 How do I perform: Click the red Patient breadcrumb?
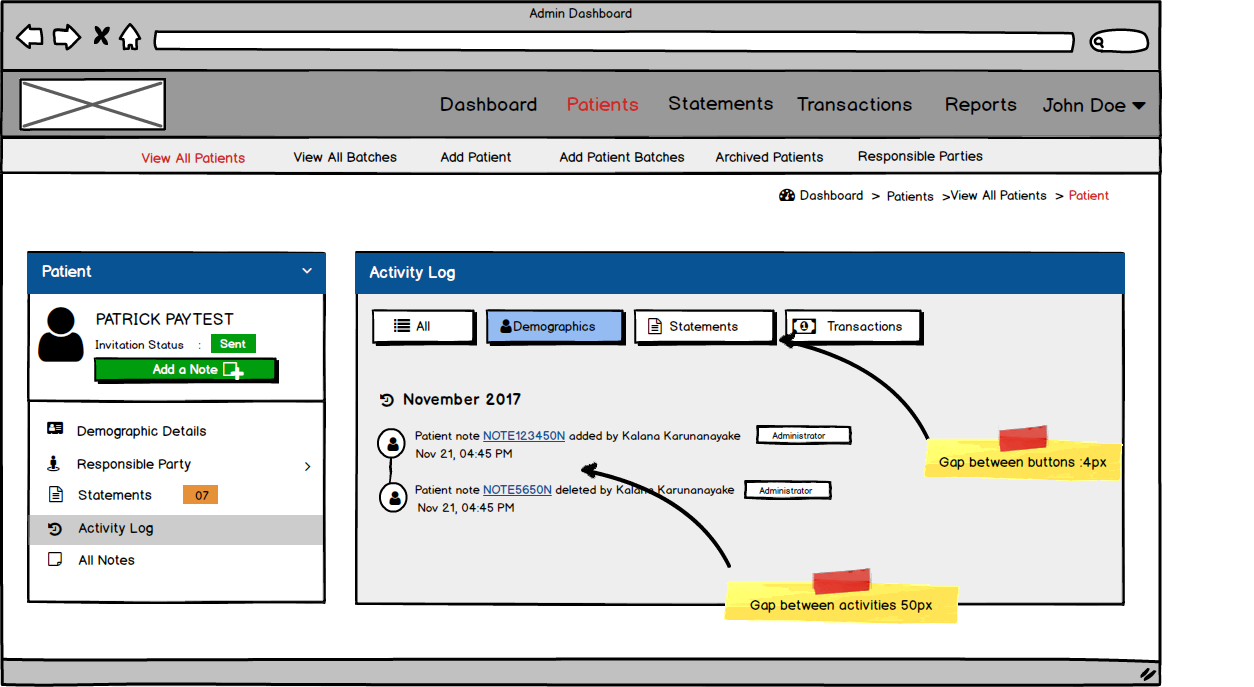[x=1089, y=196]
